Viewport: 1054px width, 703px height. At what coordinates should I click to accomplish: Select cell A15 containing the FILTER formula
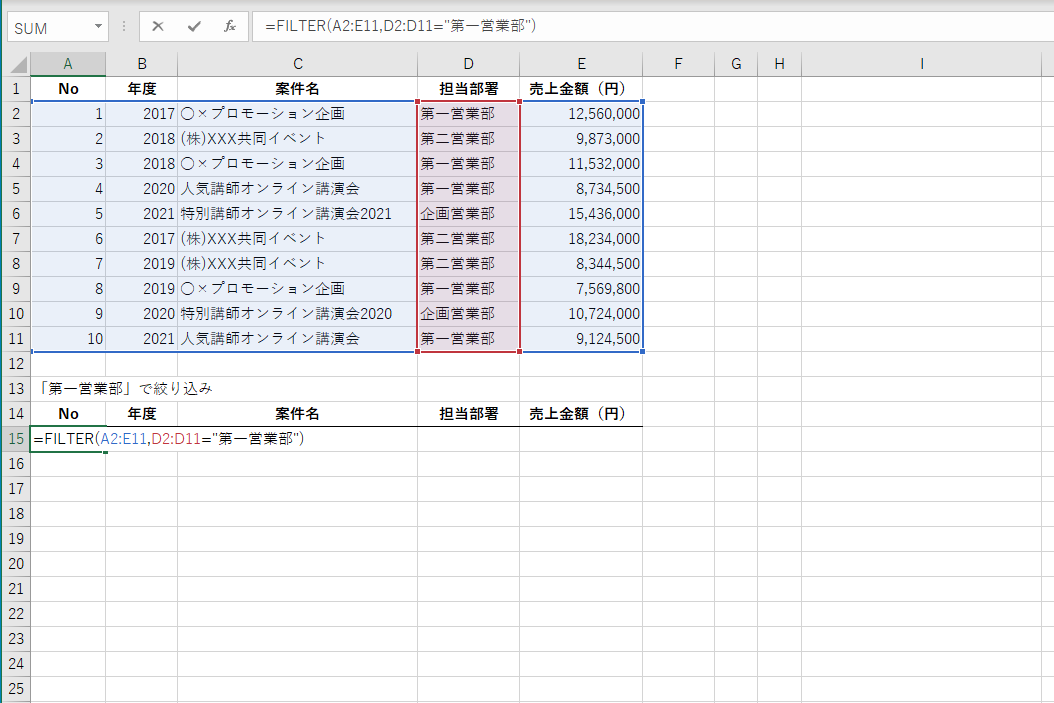pos(67,438)
